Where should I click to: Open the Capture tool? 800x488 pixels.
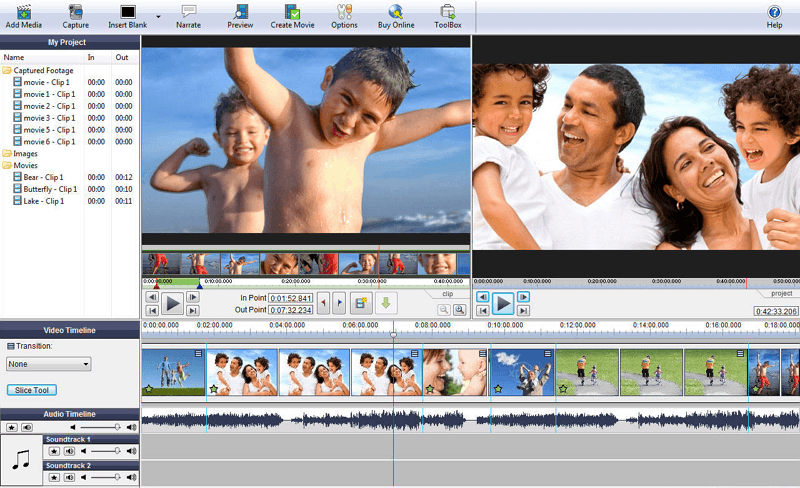75,14
